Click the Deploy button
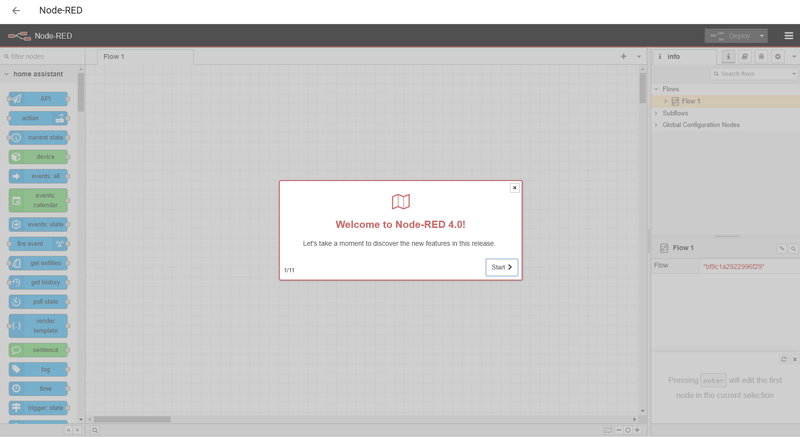 [x=731, y=36]
